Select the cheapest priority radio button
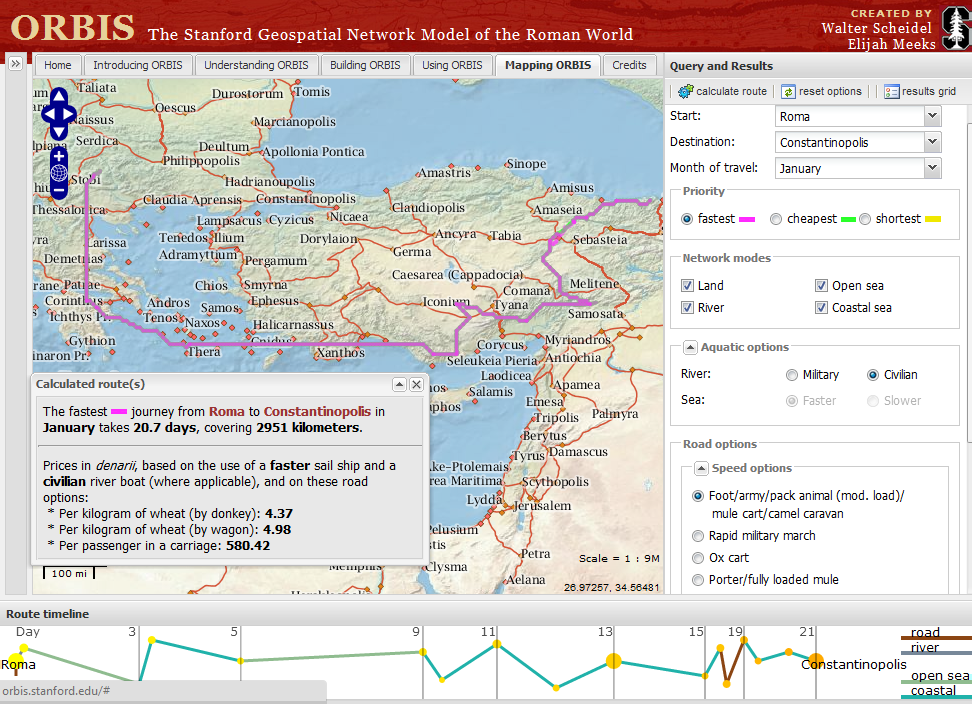This screenshot has width=972, height=704. [775, 219]
